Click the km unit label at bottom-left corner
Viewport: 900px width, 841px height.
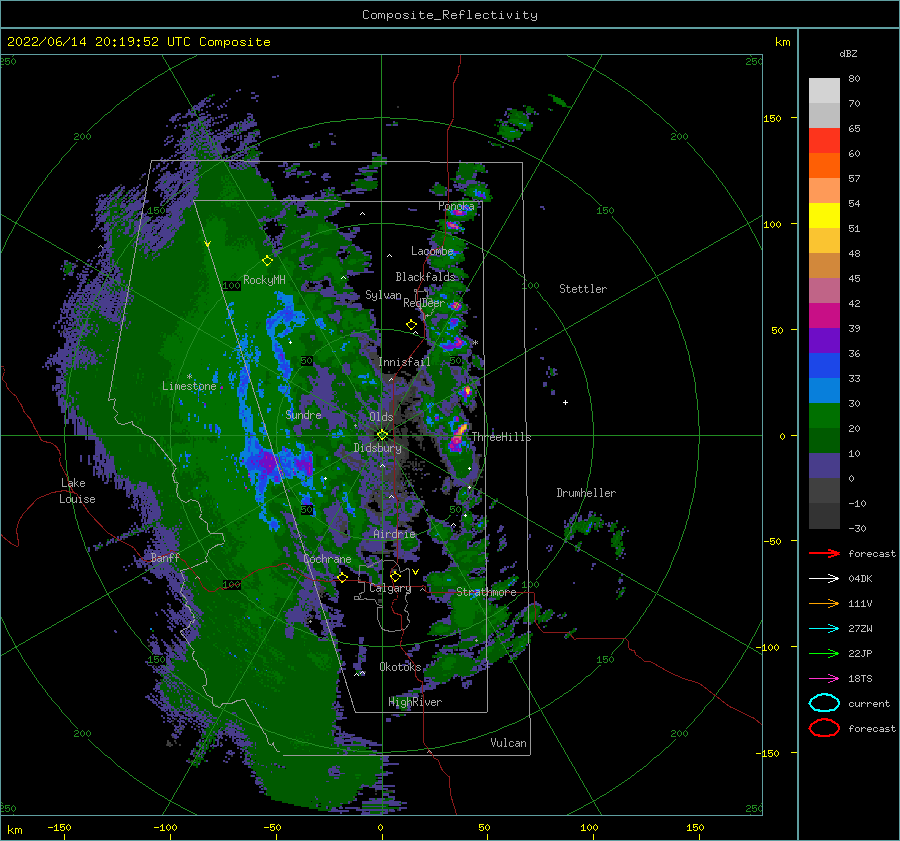[15, 830]
